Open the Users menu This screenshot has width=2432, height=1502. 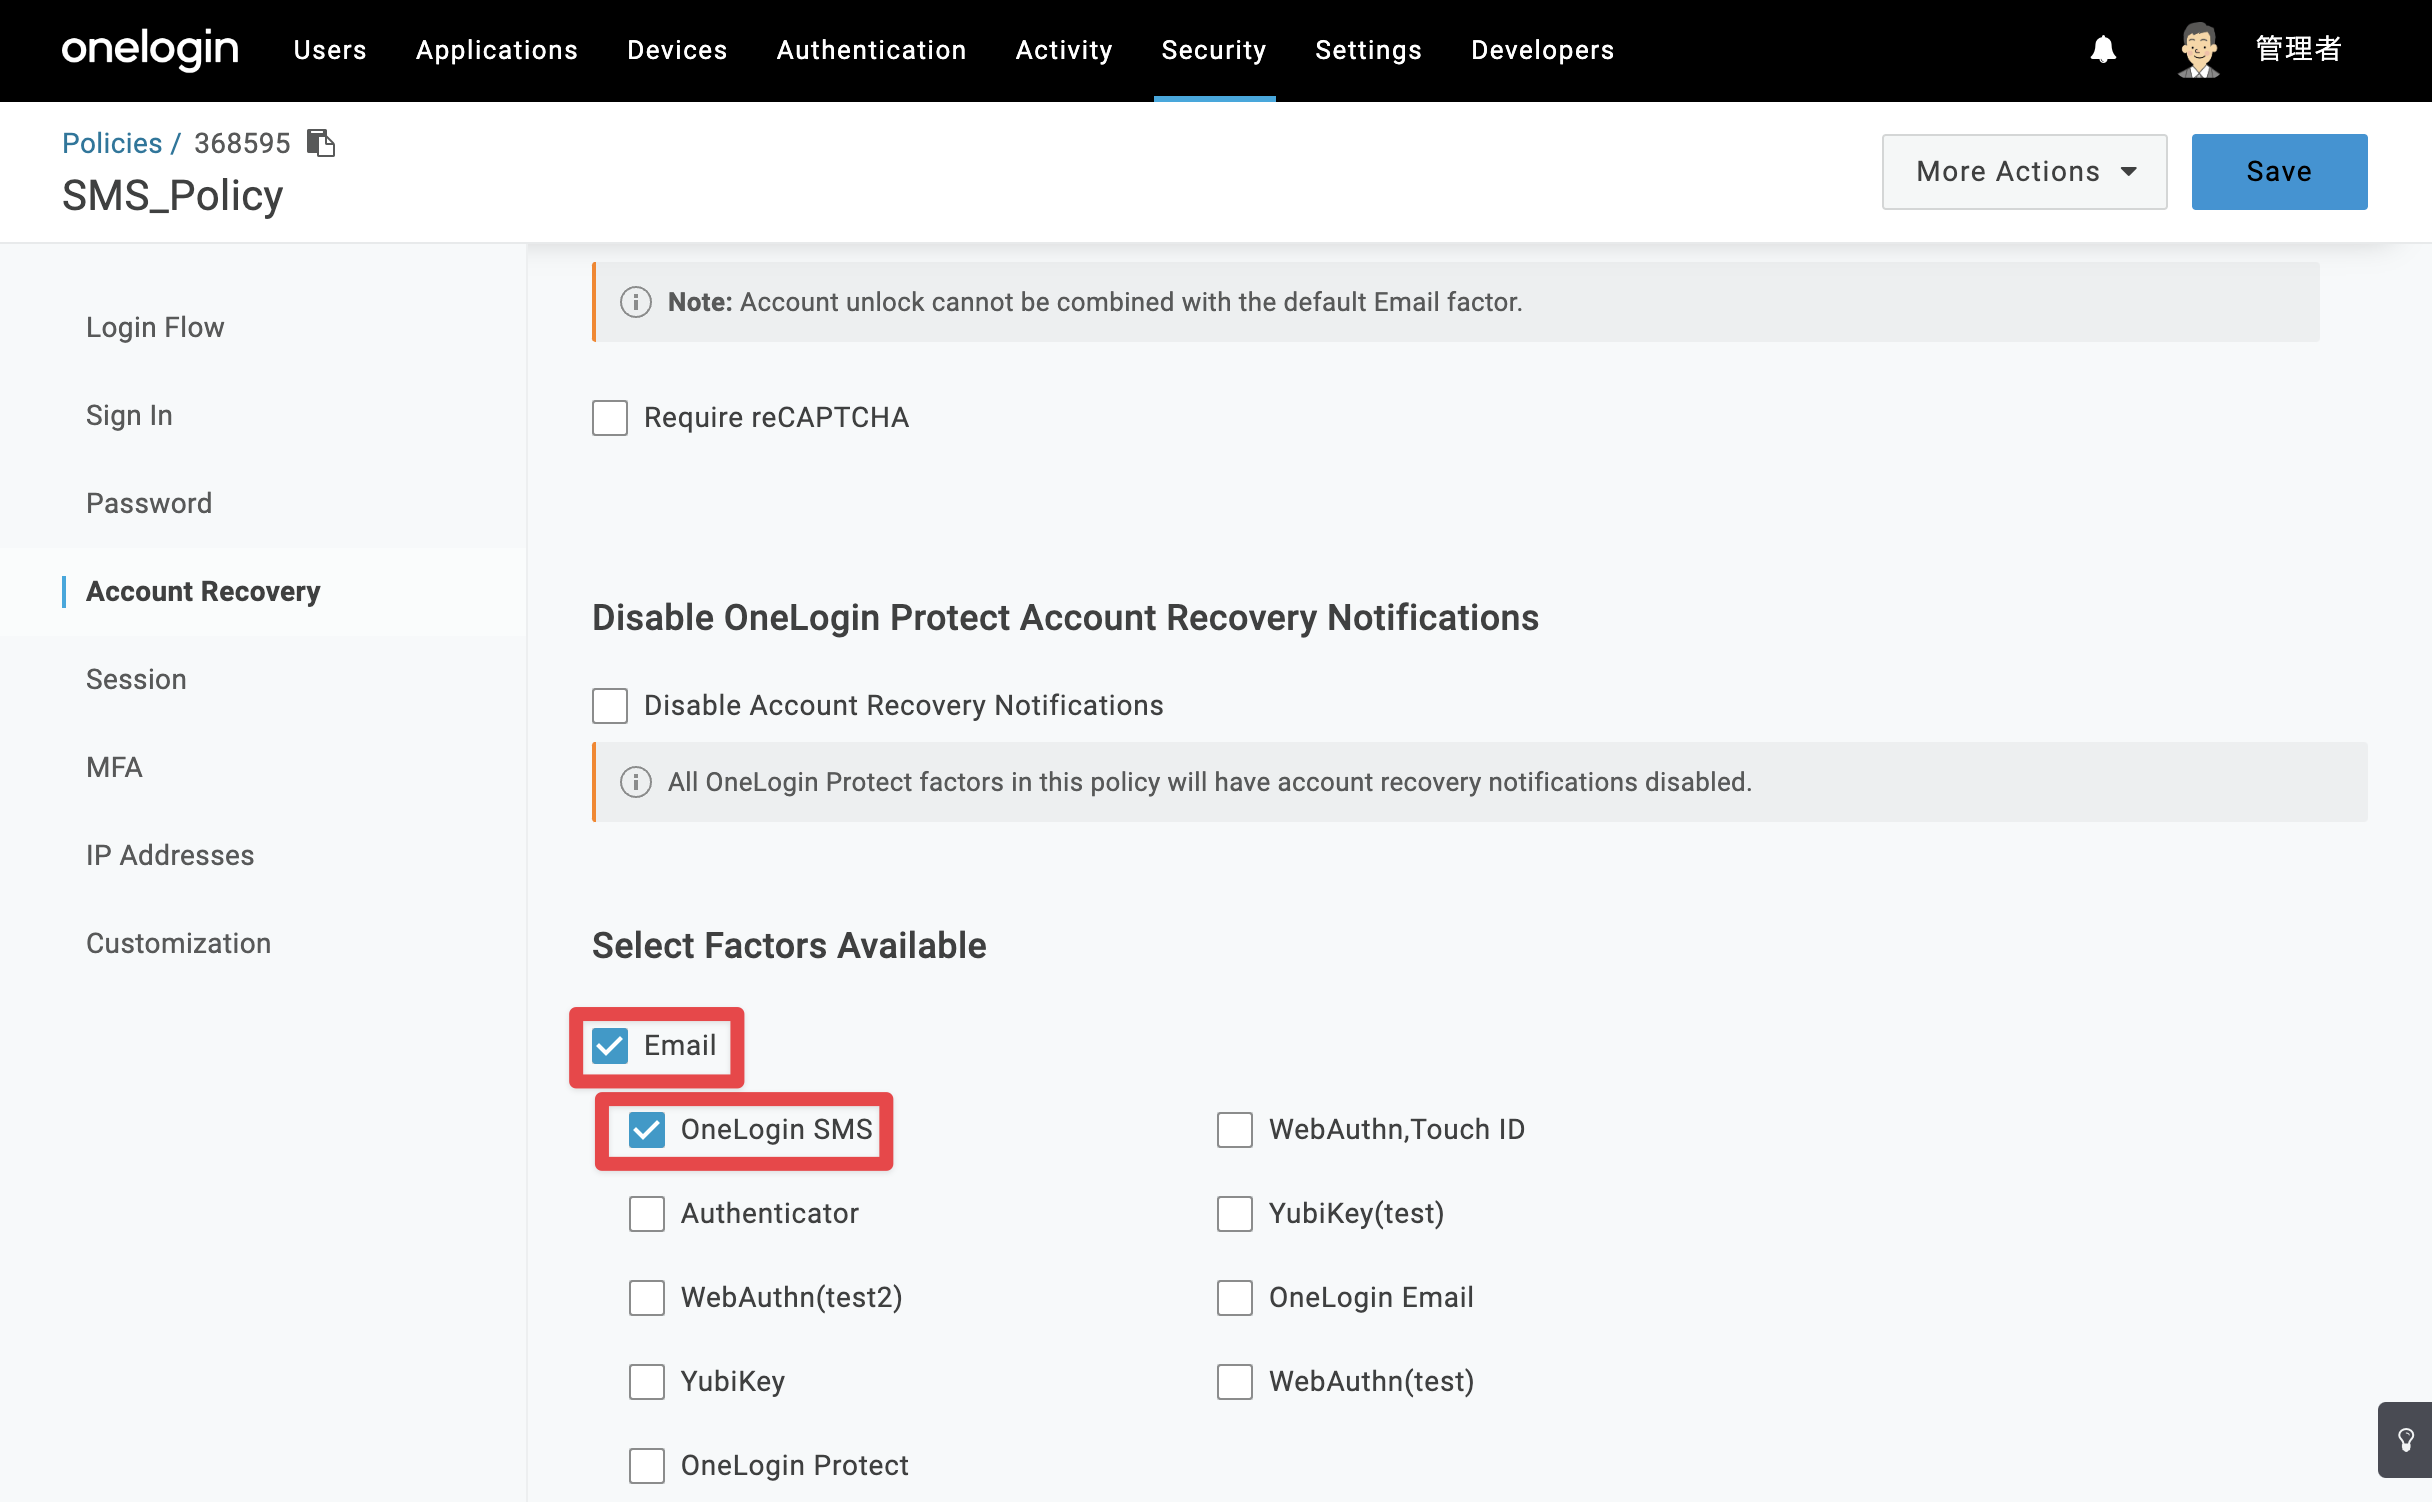click(330, 50)
